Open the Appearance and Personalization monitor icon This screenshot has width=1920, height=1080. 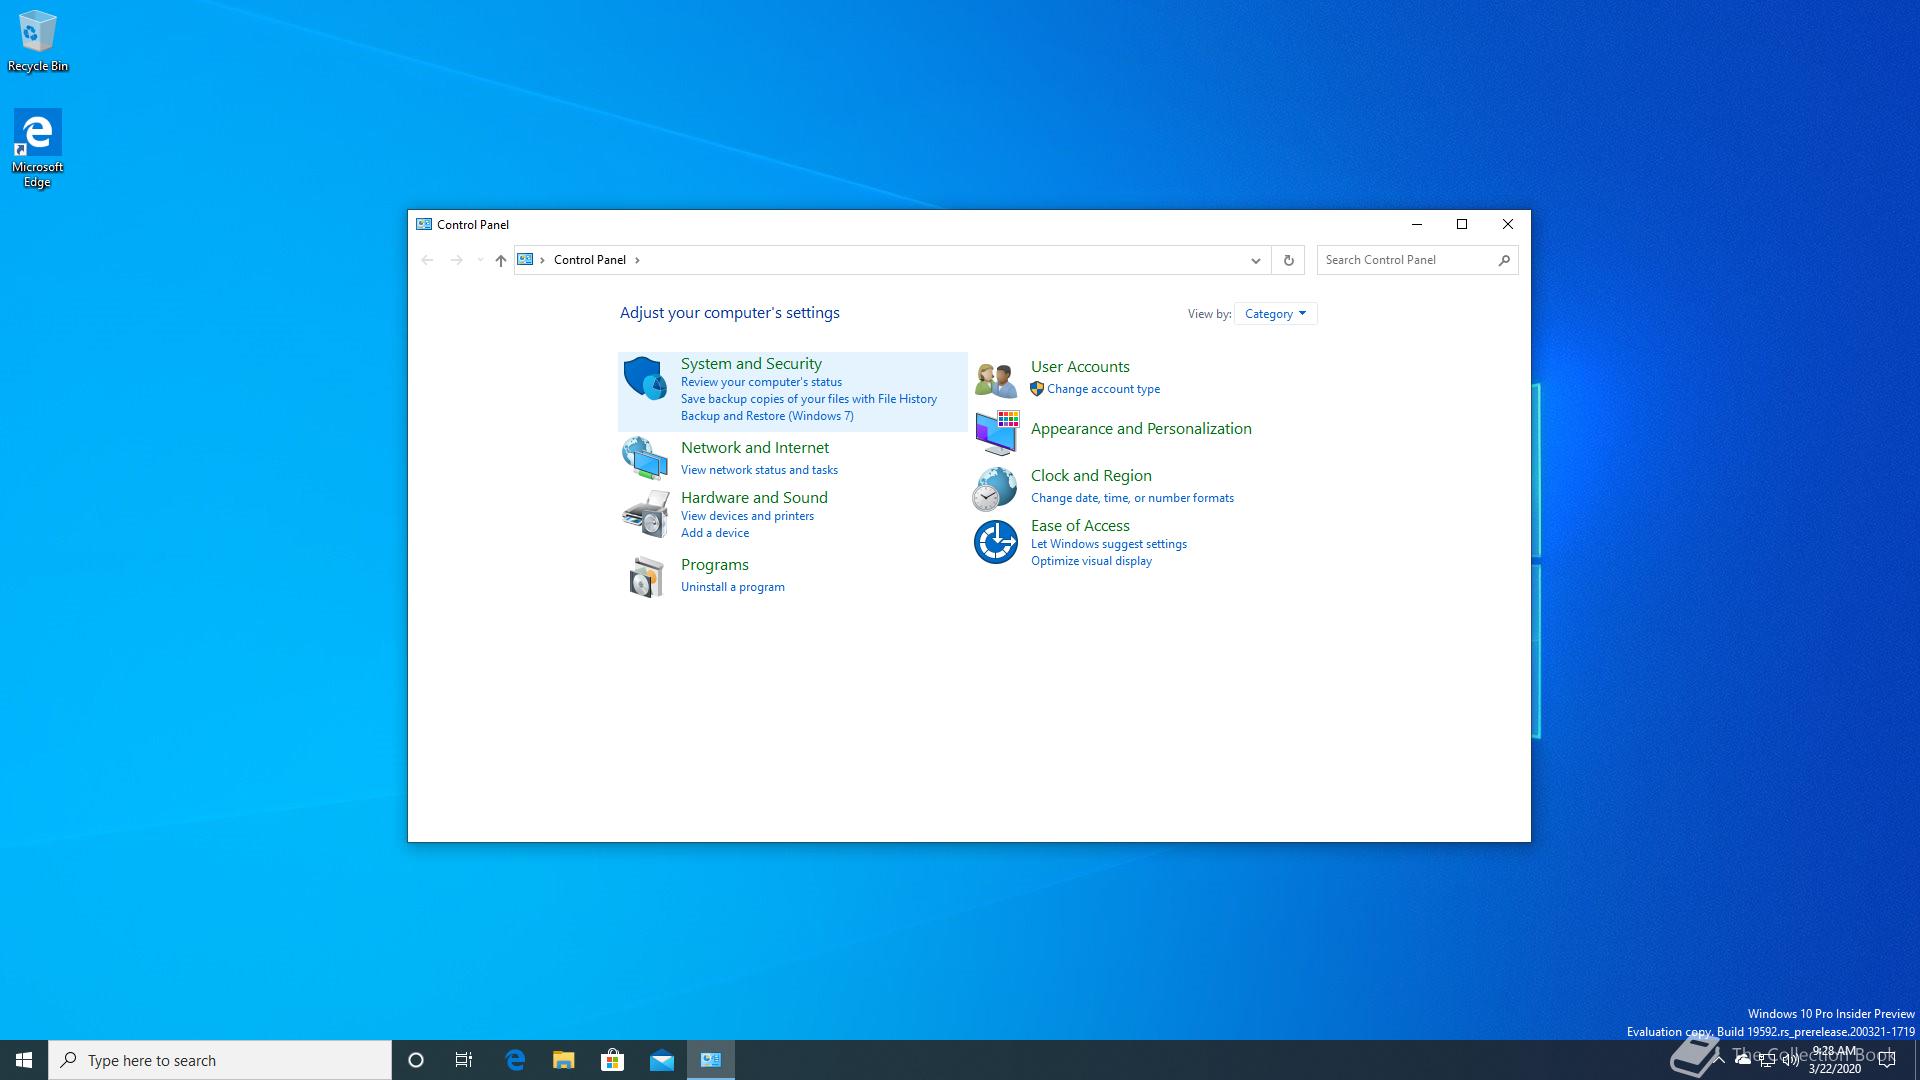pos(996,432)
